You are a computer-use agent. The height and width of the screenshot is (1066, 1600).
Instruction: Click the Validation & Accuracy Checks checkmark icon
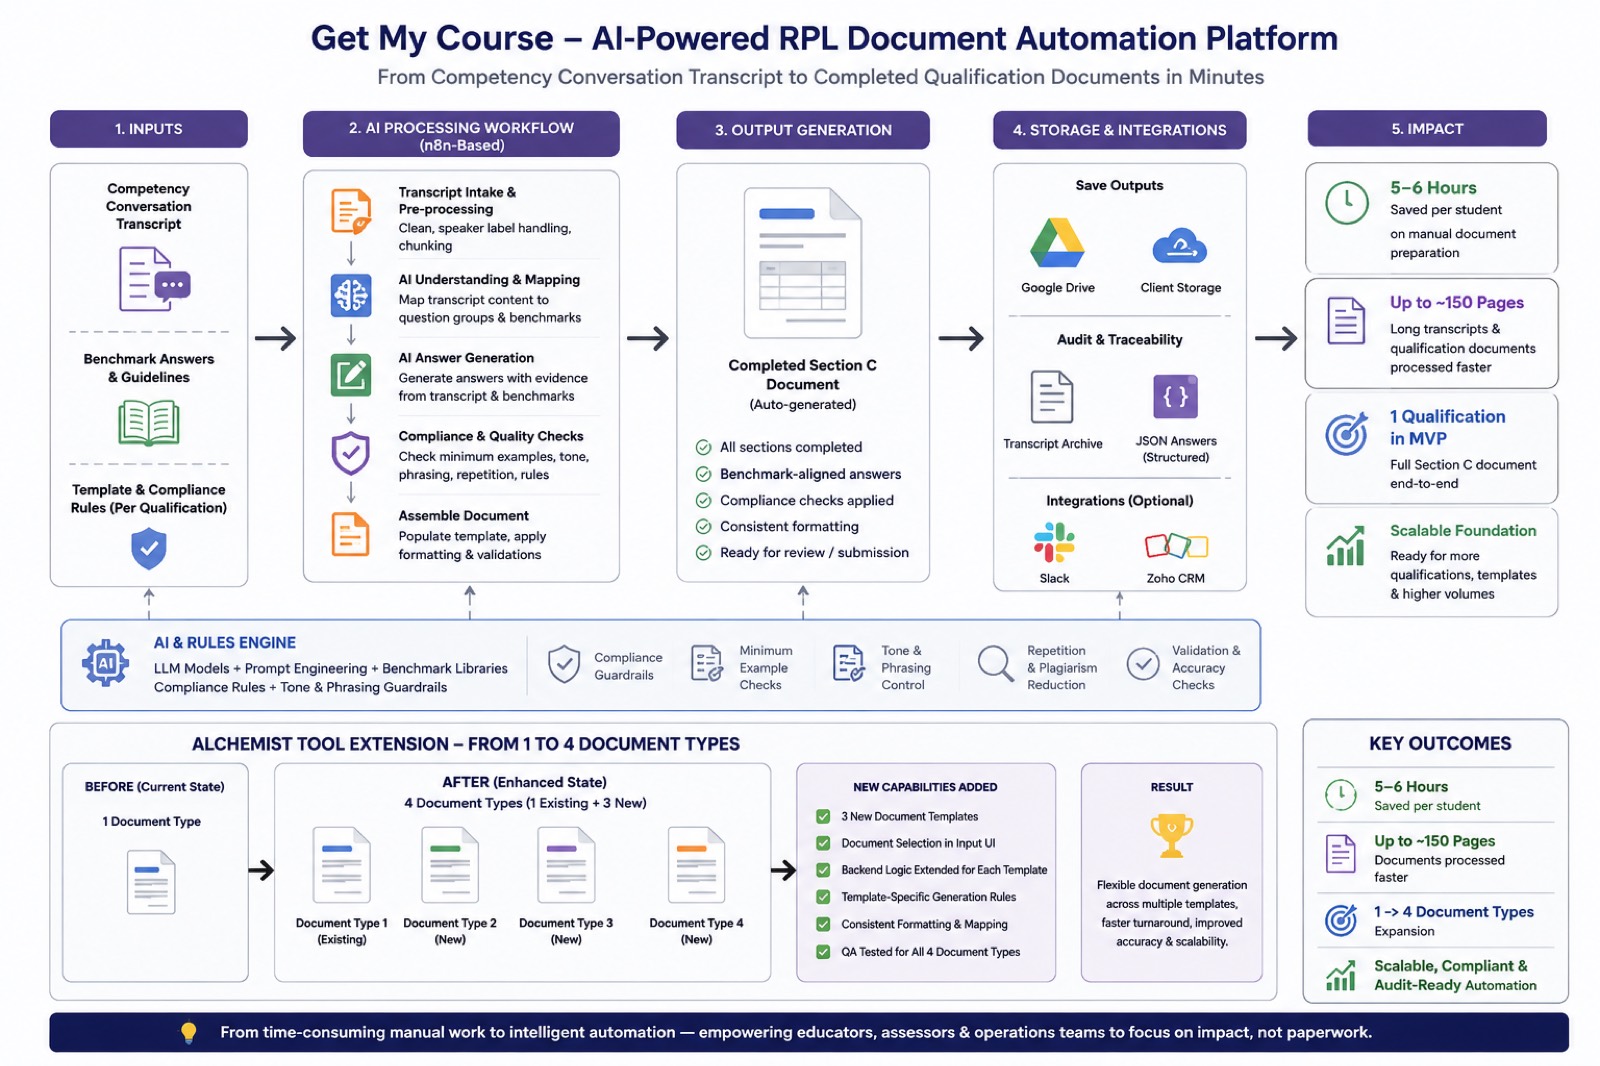tap(1143, 664)
